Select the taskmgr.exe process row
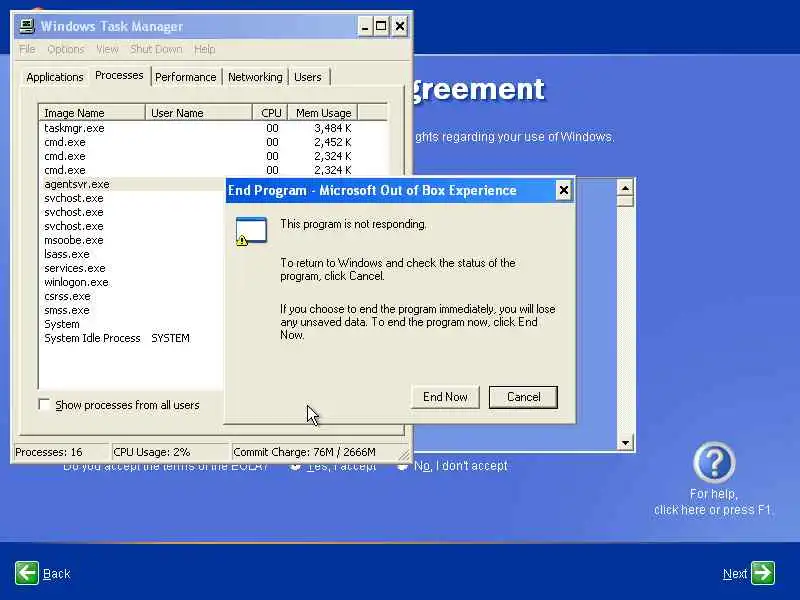Image resolution: width=800 pixels, height=600 pixels. pyautogui.click(x=213, y=128)
